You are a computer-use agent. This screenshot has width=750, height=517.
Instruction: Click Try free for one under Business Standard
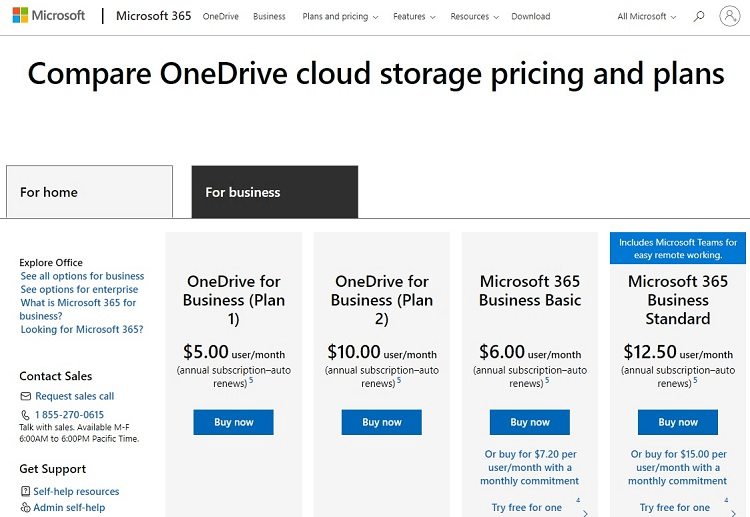(675, 507)
